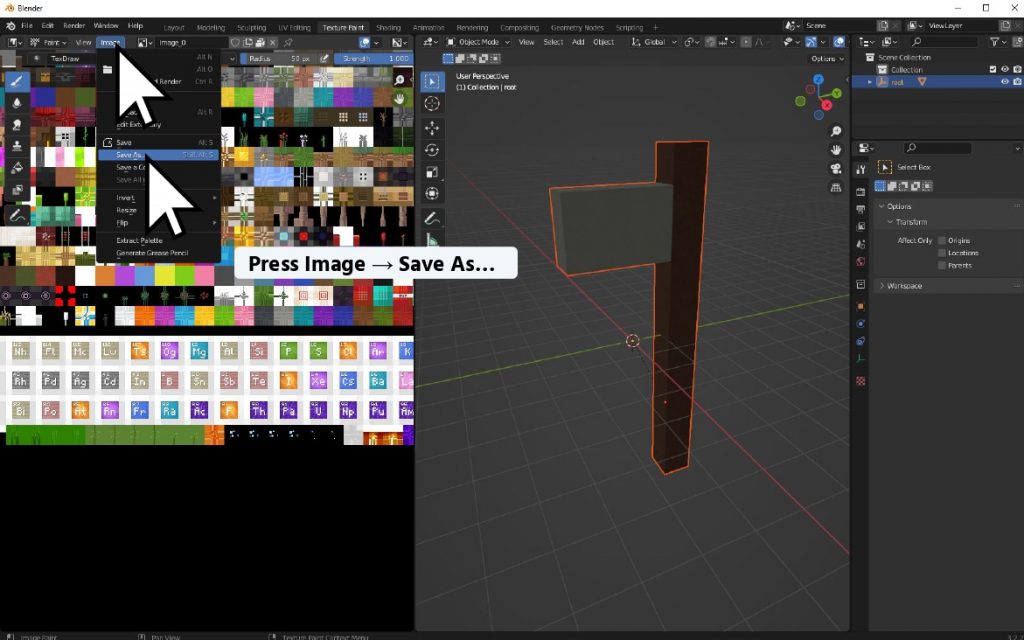The image size is (1024, 640).
Task: Click the red X axis gizmo ball
Action: (827, 104)
